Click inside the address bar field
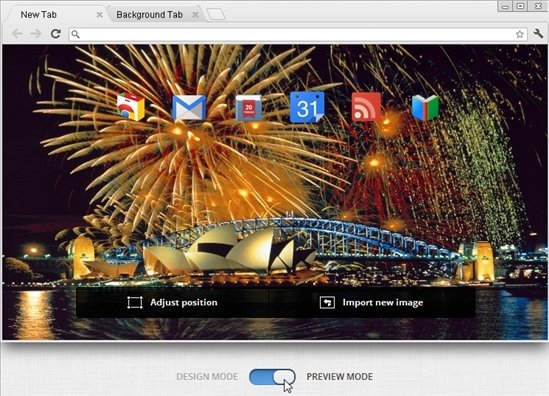 pos(298,34)
